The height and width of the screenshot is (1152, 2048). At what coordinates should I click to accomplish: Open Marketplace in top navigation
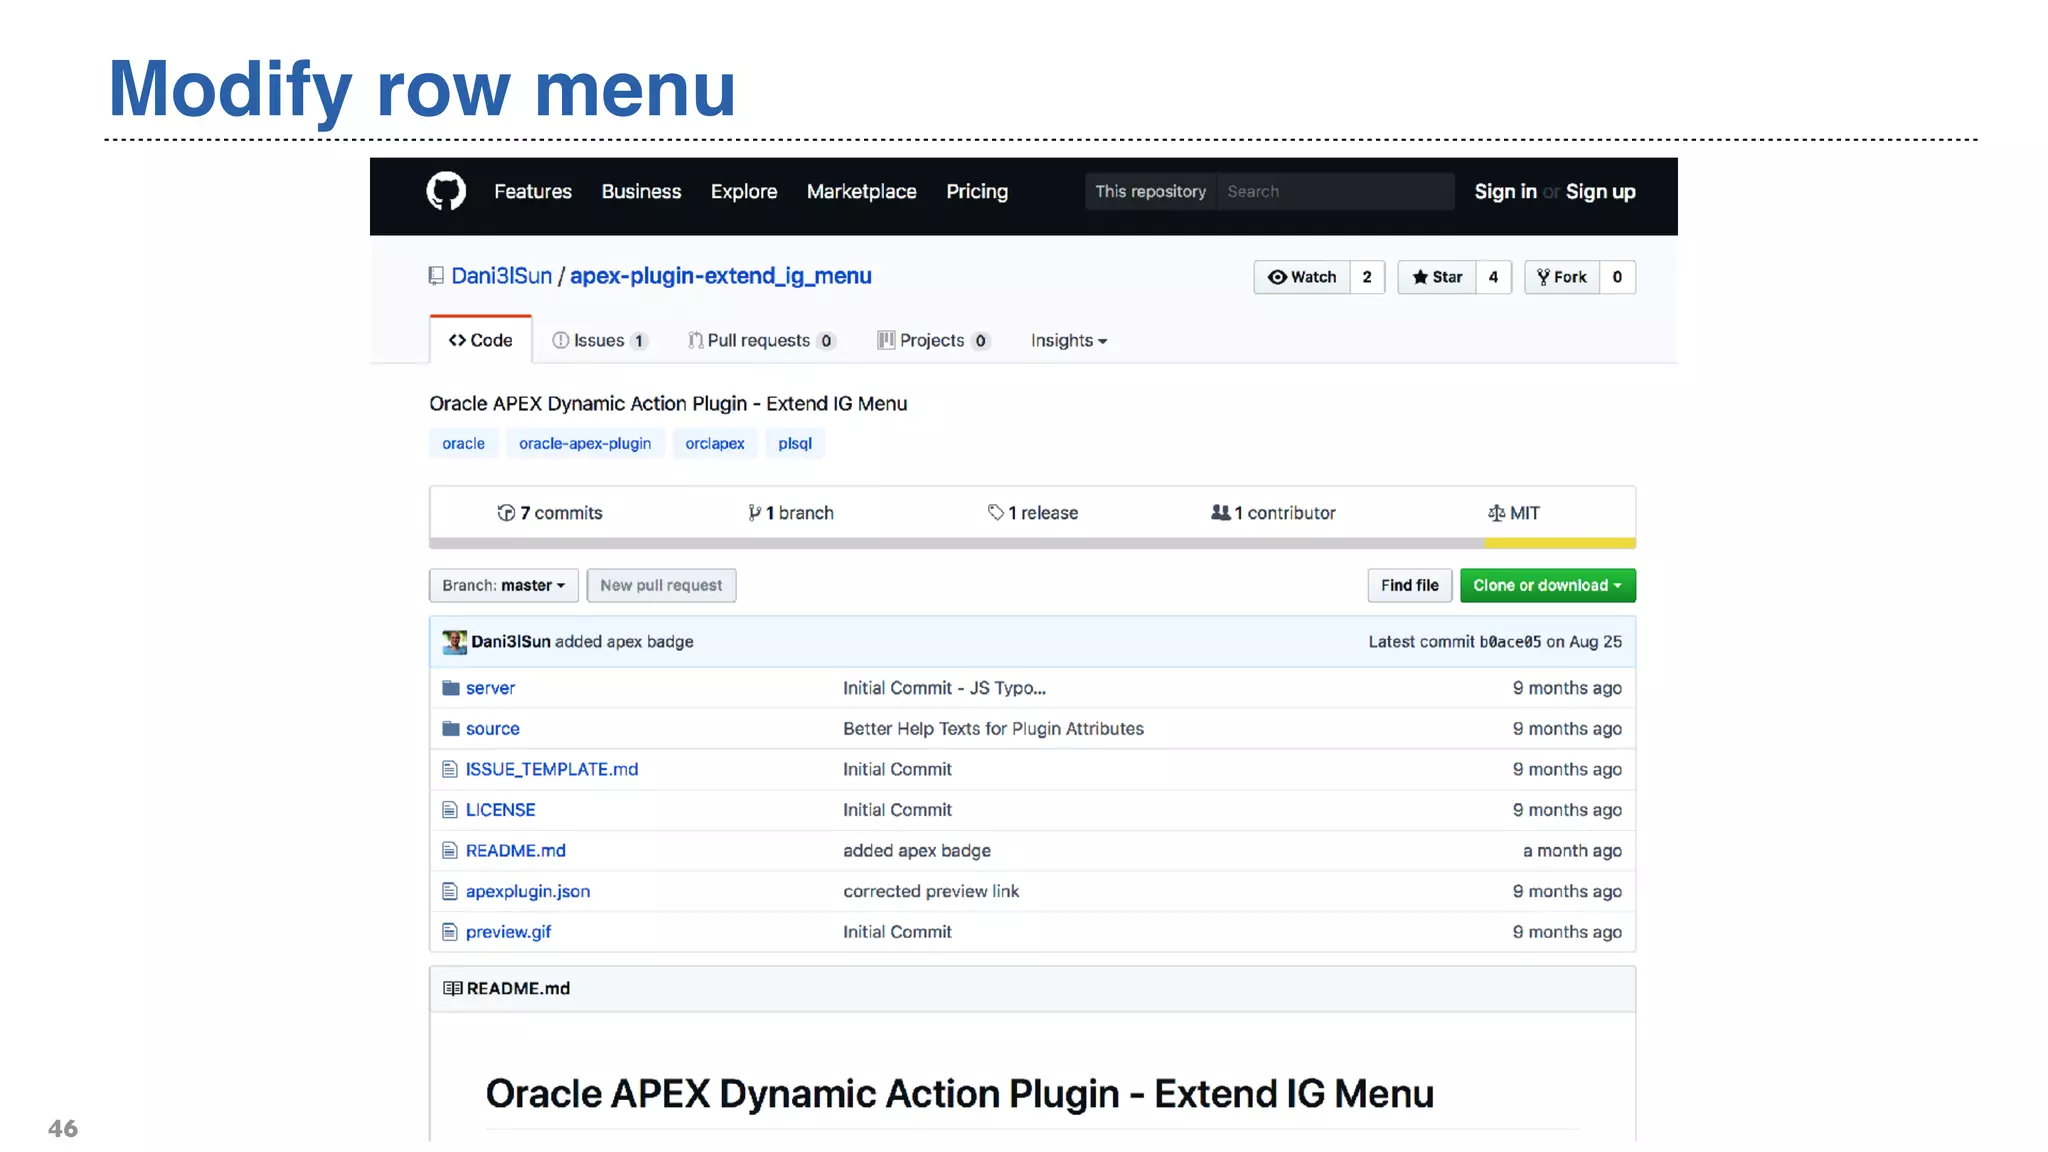(862, 191)
